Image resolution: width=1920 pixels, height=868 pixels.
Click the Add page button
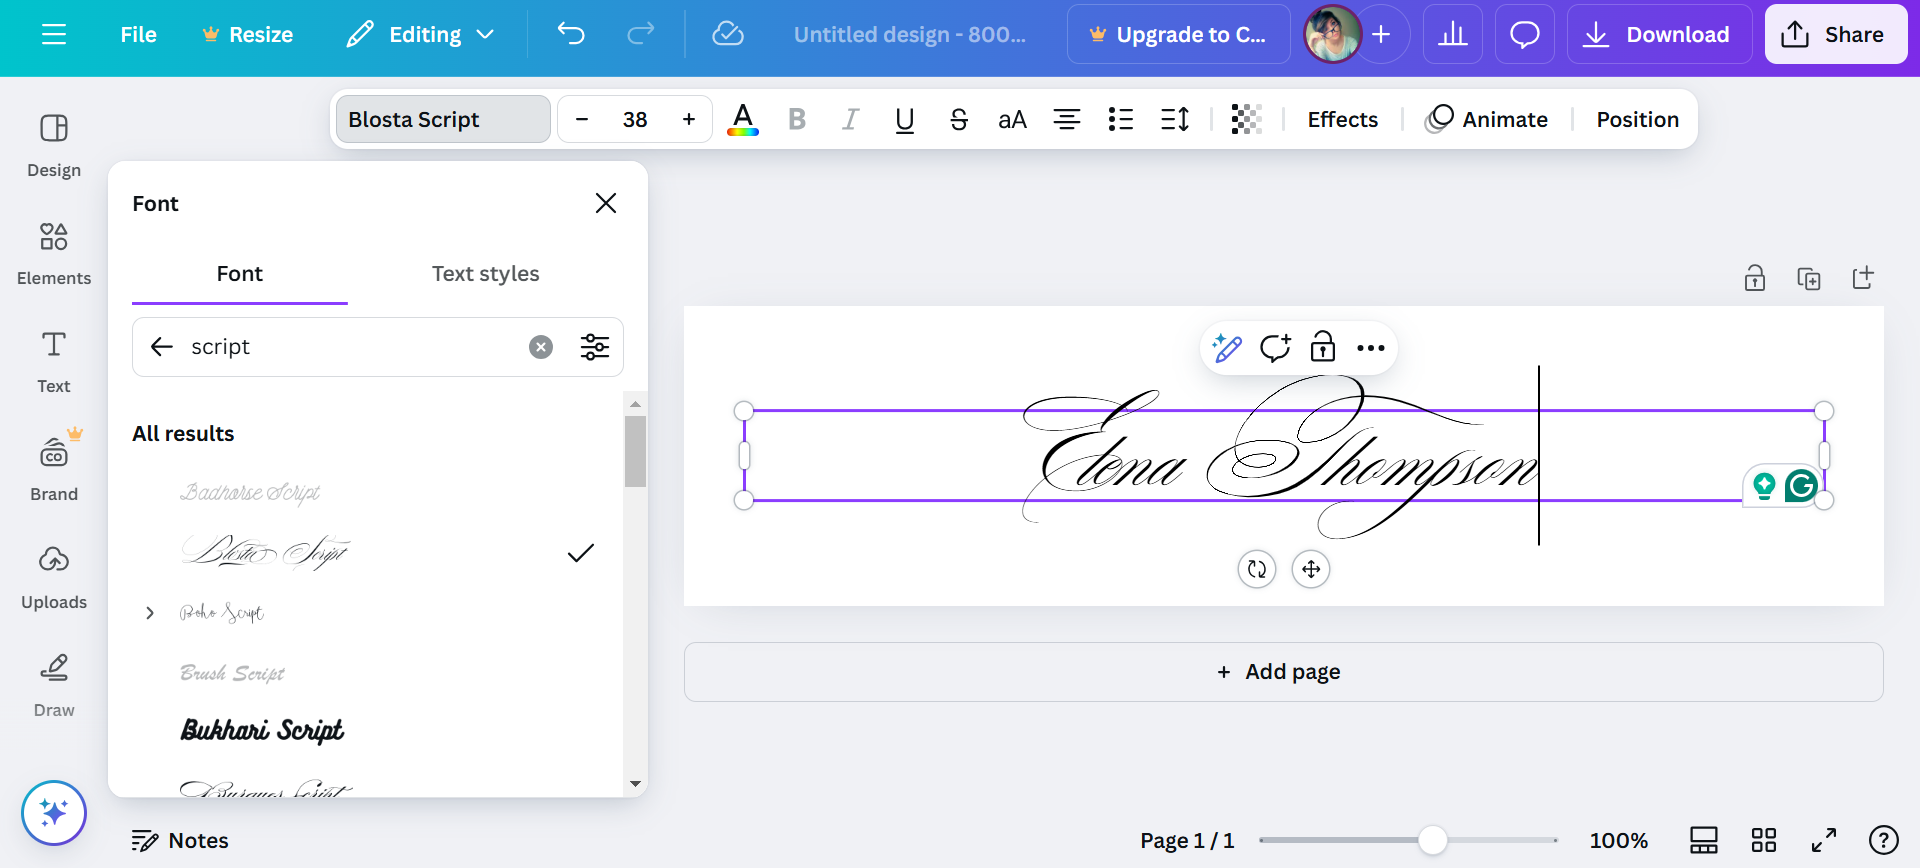point(1283,672)
